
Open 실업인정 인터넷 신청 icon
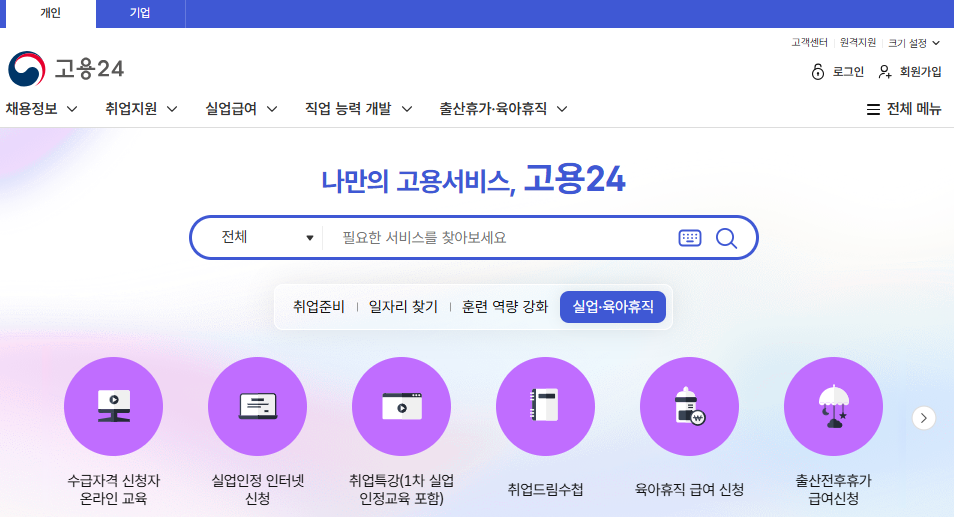pyautogui.click(x=257, y=406)
